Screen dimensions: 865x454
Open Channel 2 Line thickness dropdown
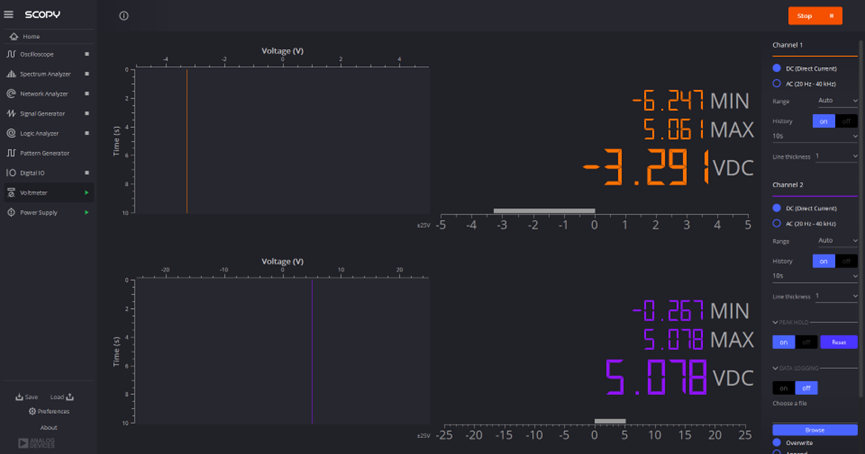[836, 297]
